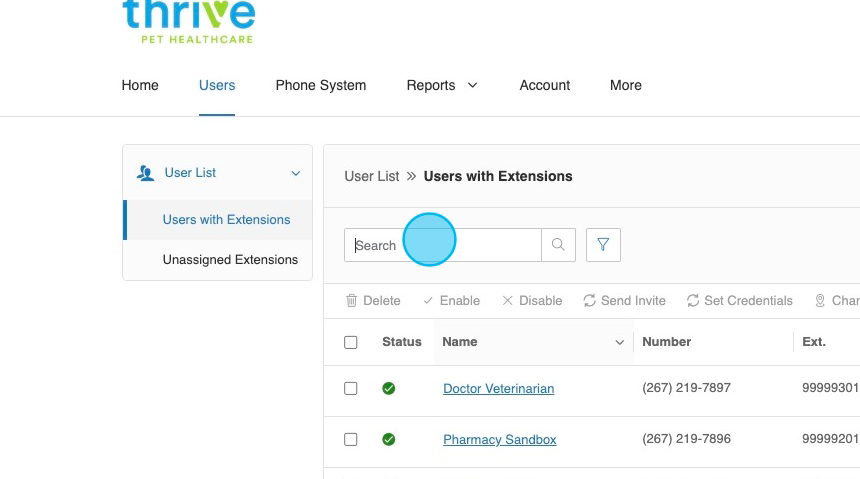This screenshot has width=860, height=479.
Task: Check the box for Doctor Veterinarian row
Action: pyautogui.click(x=351, y=389)
